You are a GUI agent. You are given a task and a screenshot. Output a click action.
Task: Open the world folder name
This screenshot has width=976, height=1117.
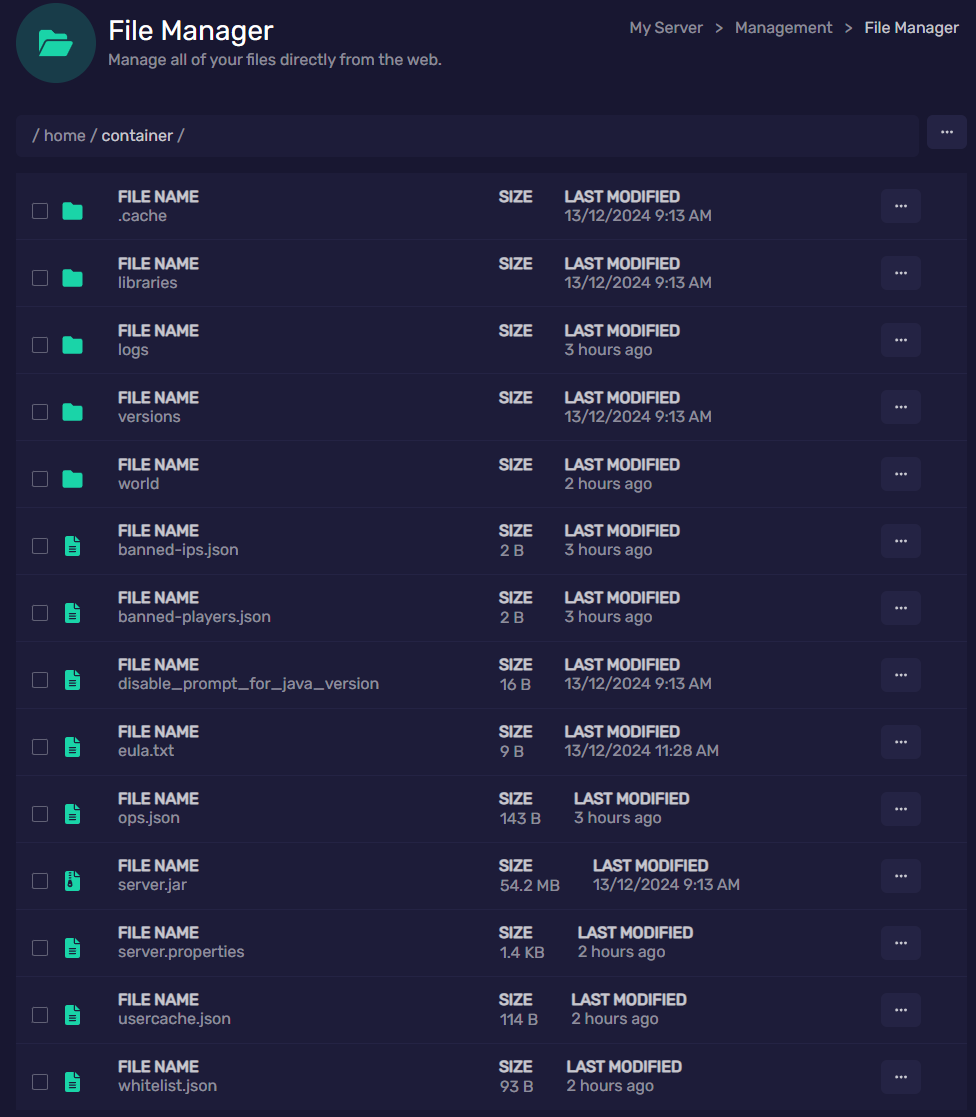coord(138,484)
